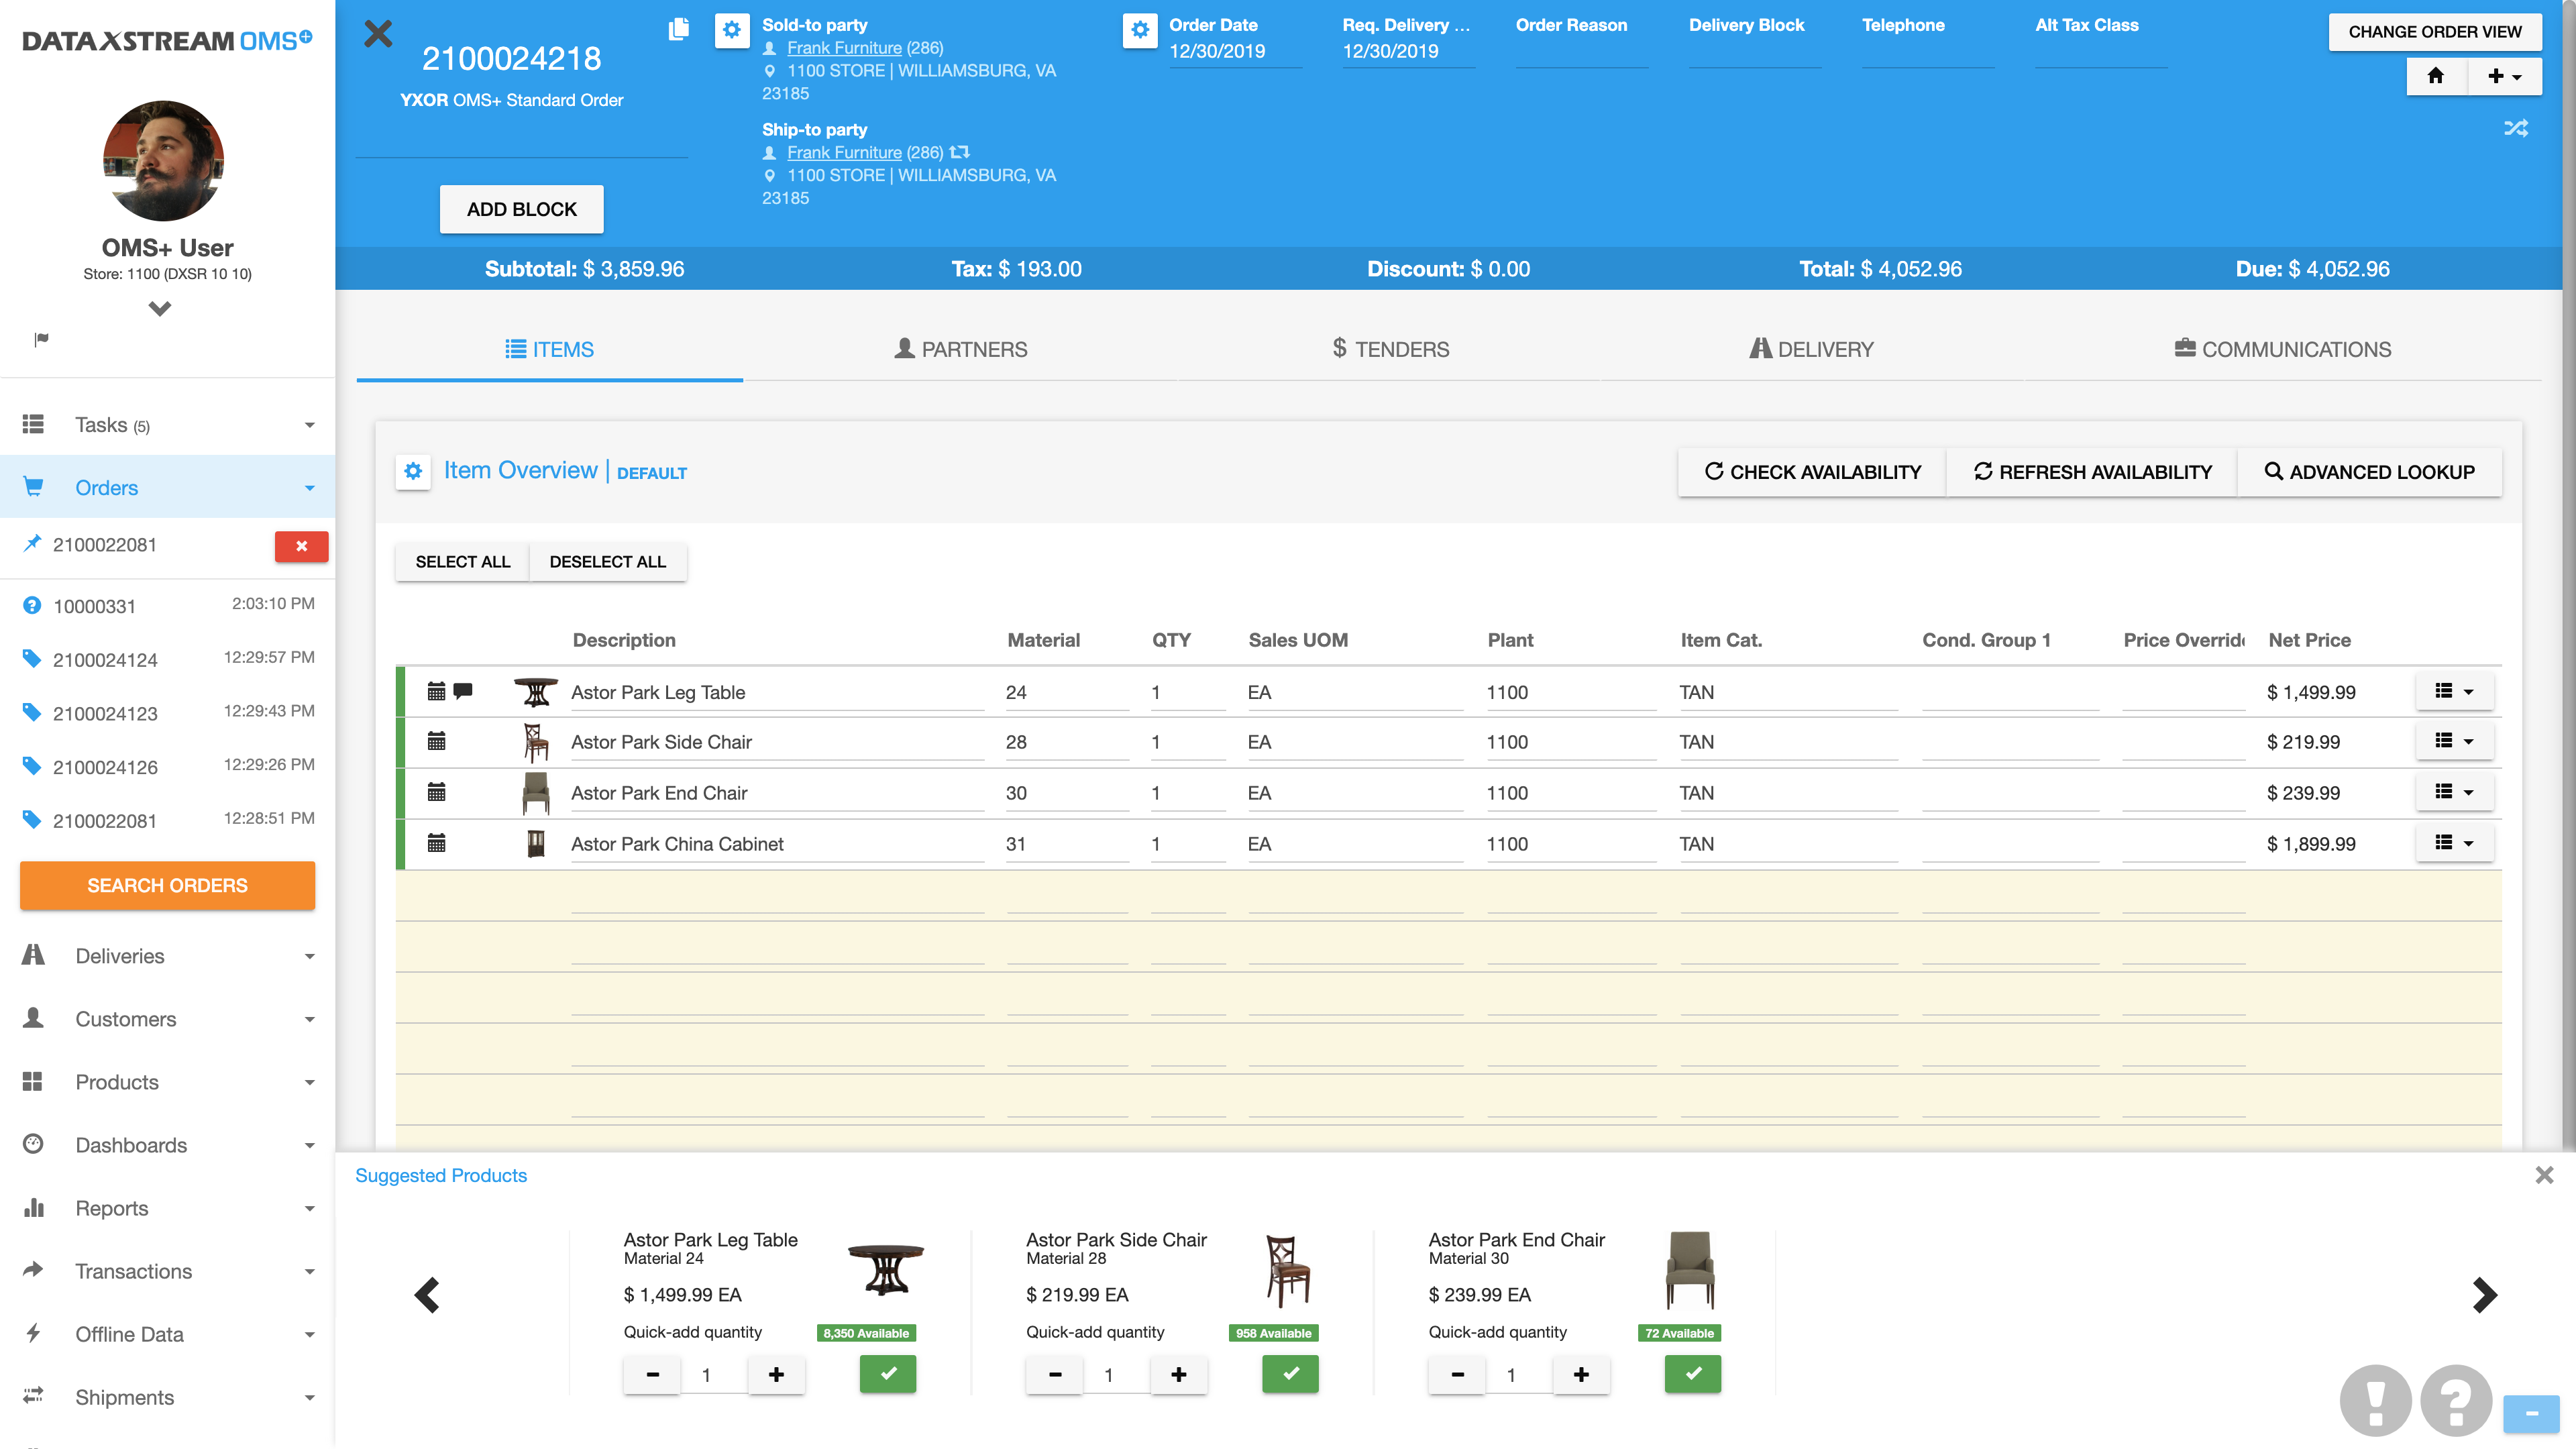
Task: Open Sold-to party settings gear
Action: [731, 29]
